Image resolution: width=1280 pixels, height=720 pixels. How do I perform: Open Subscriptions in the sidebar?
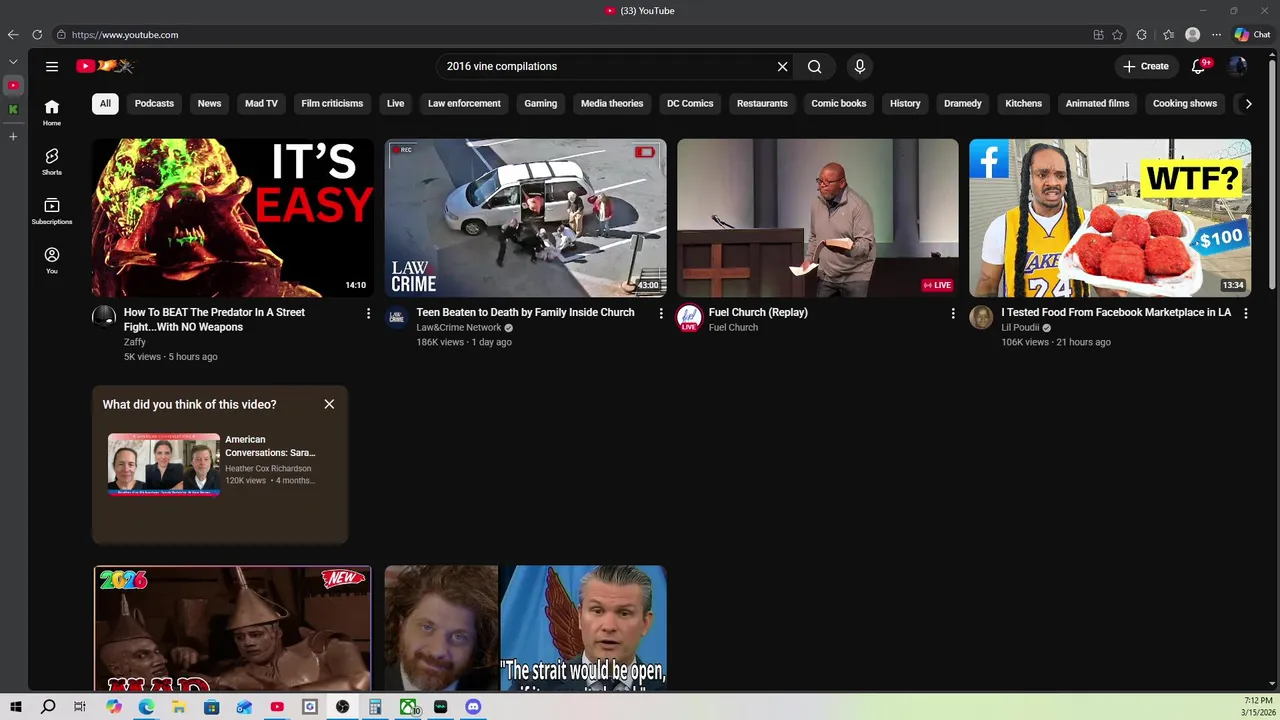click(x=52, y=210)
